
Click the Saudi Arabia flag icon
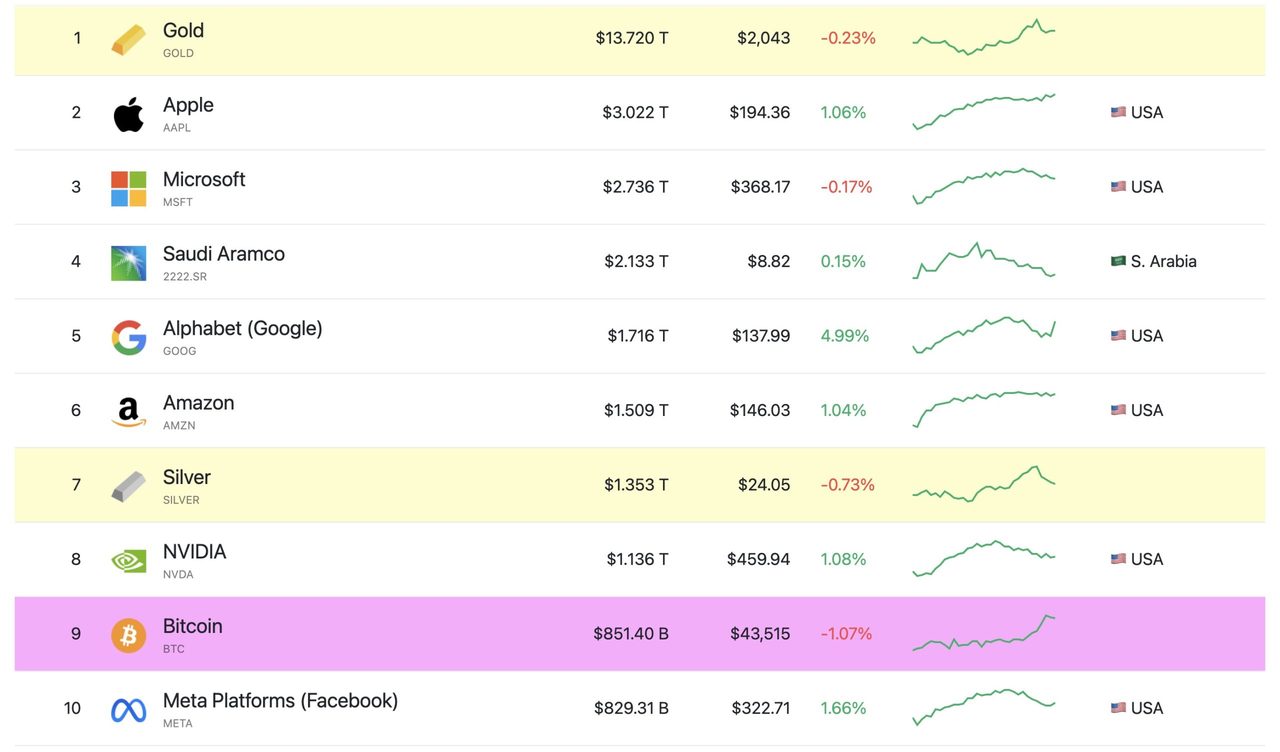(1118, 261)
